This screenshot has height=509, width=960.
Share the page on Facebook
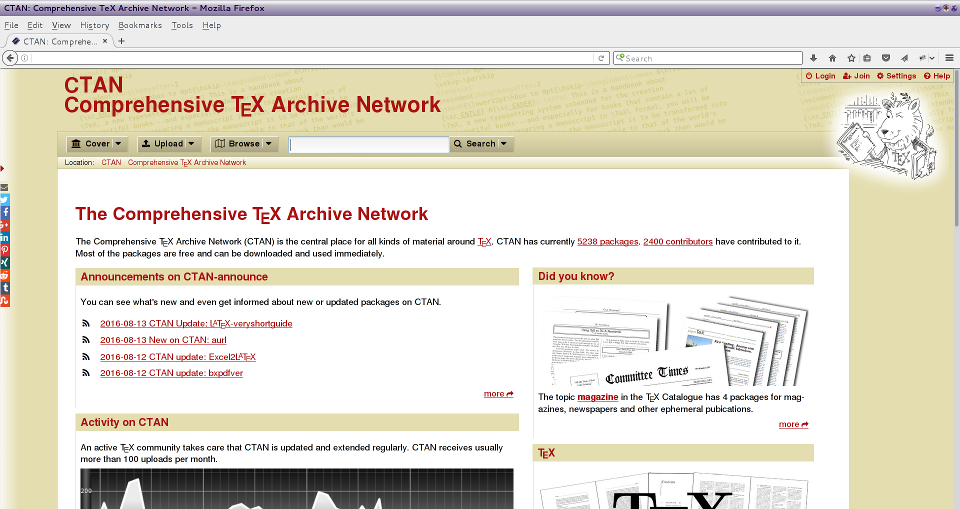coord(4,212)
